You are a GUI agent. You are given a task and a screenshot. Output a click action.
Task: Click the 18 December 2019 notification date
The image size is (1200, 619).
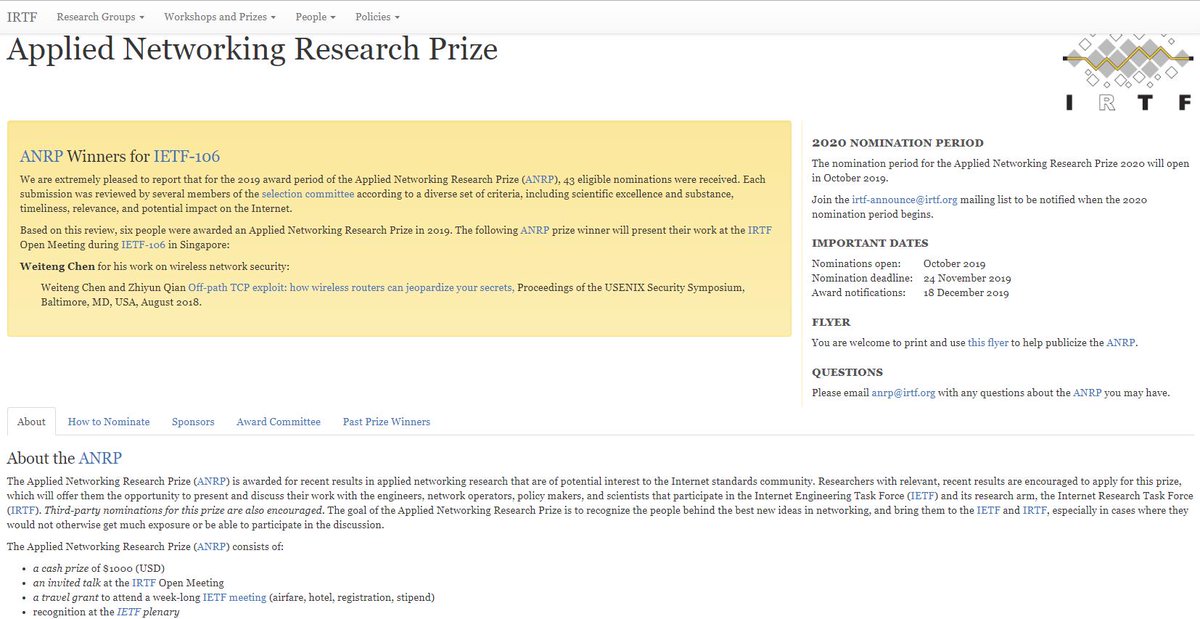(x=966, y=293)
